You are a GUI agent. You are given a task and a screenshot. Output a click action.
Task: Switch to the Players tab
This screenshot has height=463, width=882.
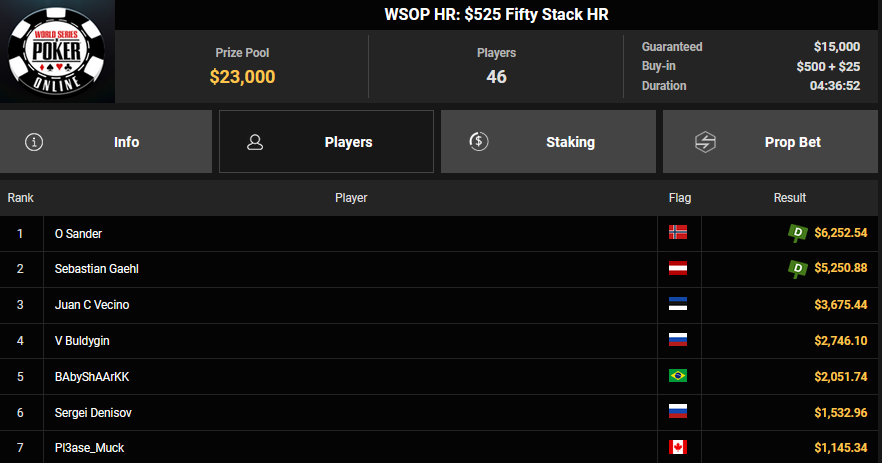tap(326, 142)
